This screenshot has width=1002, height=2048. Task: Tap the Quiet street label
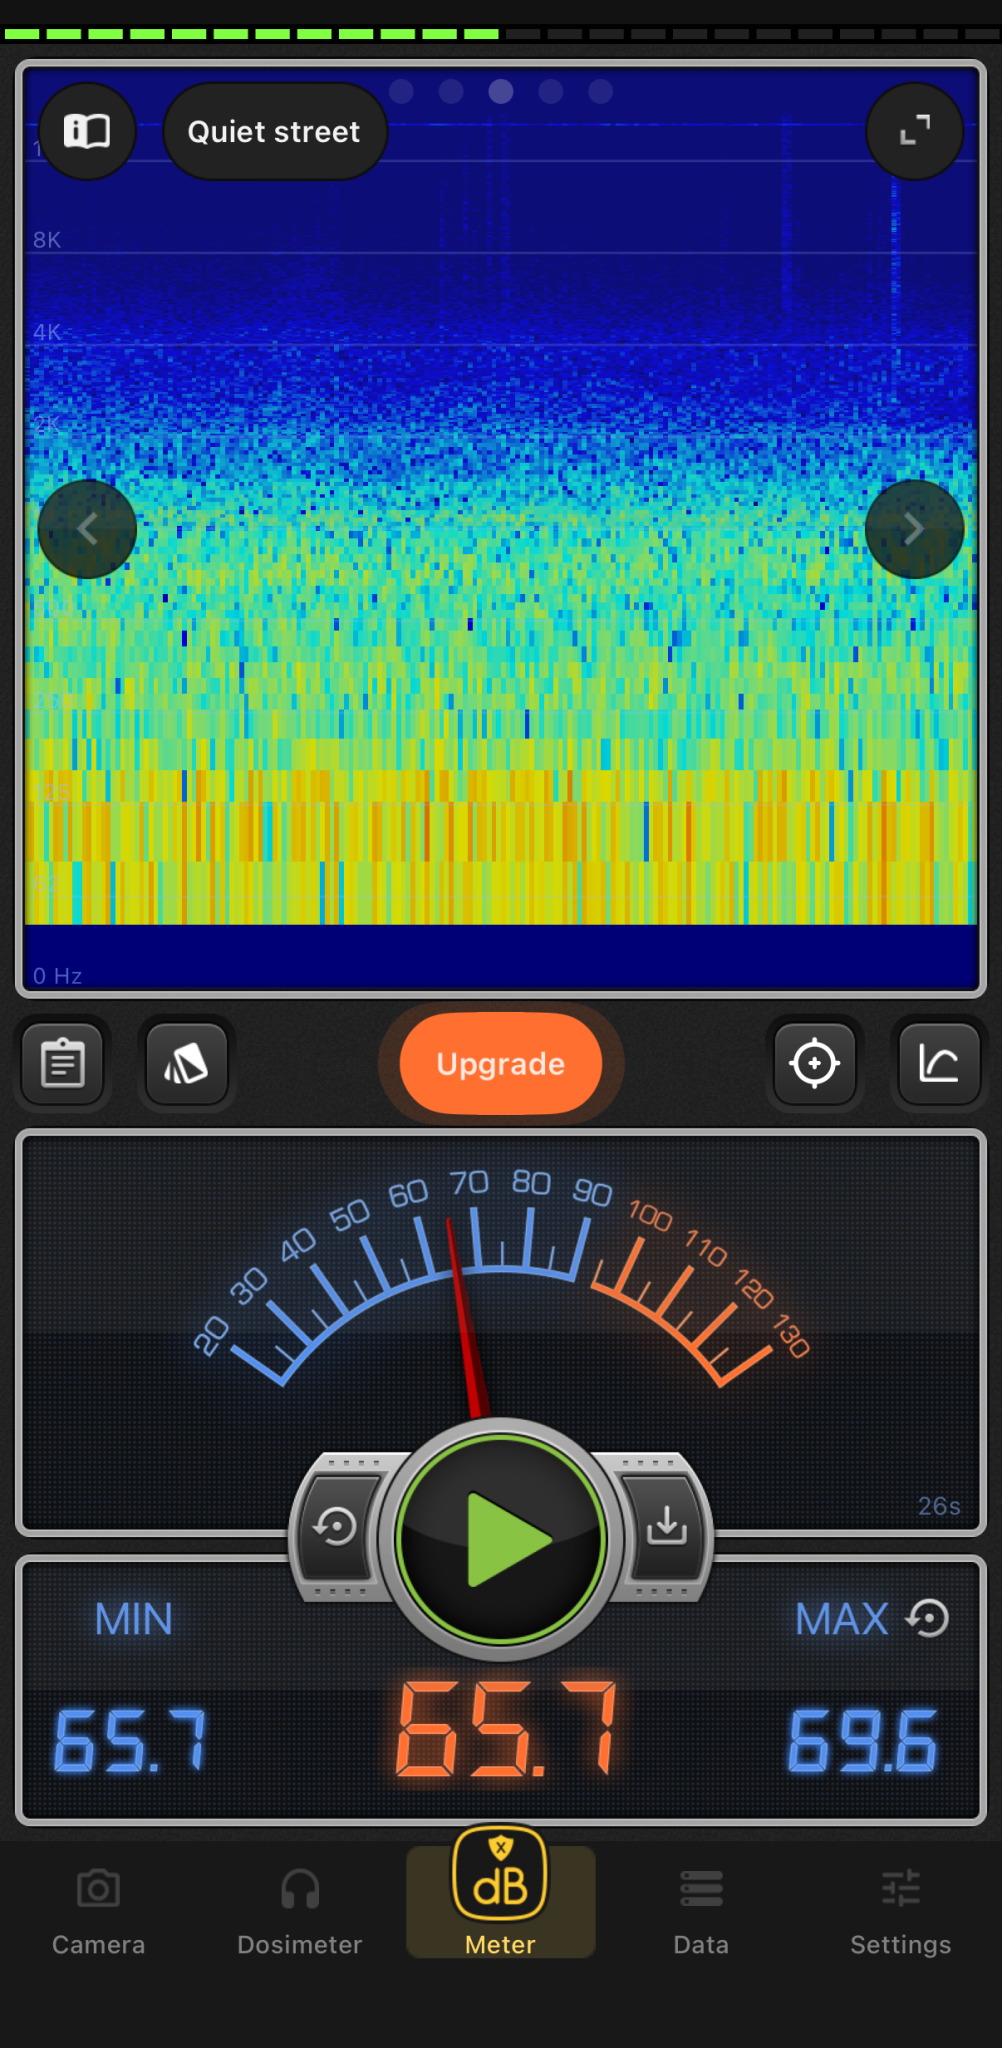click(x=274, y=131)
